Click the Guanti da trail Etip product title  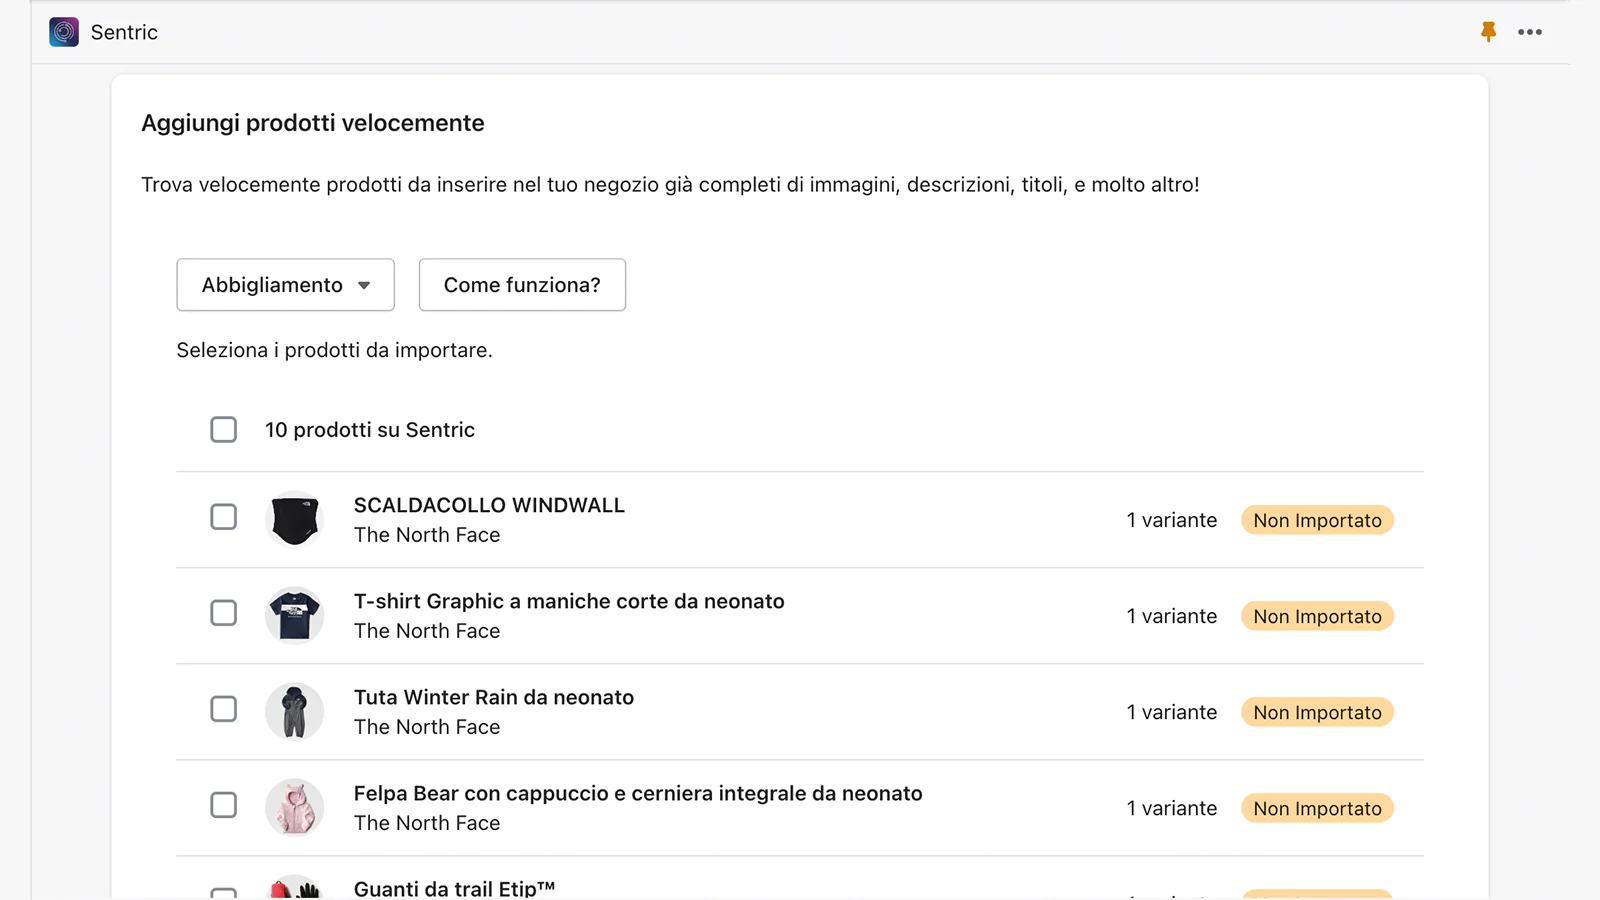(454, 888)
